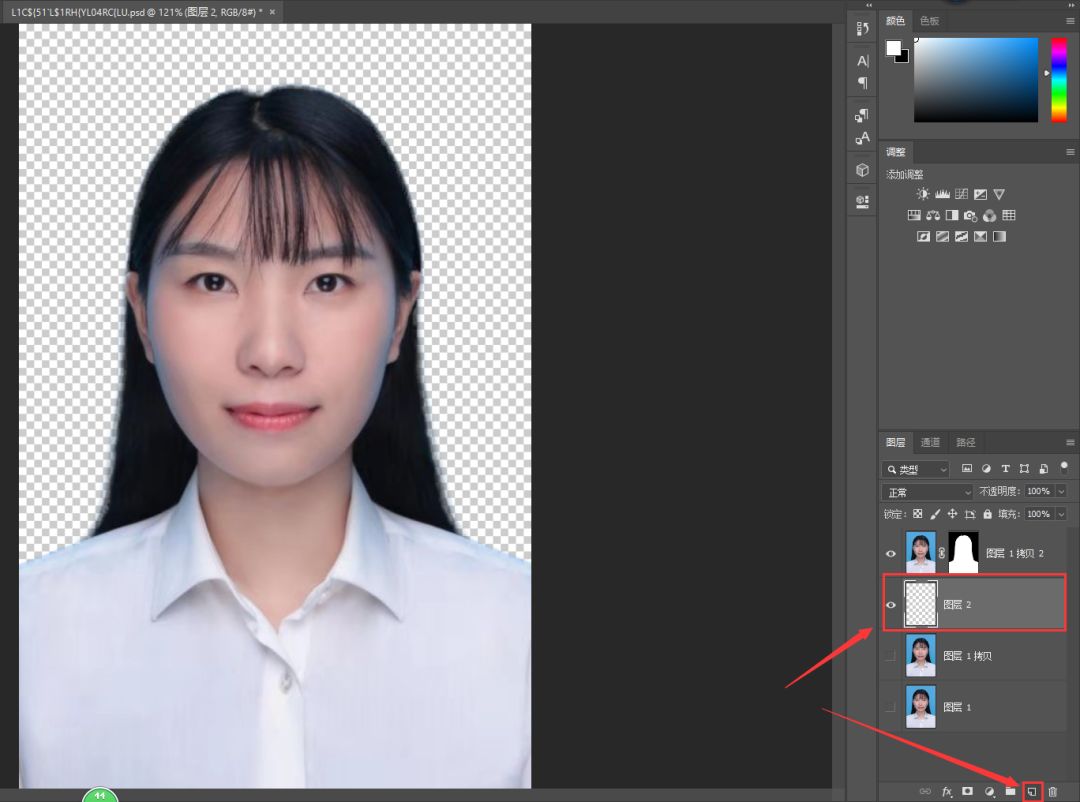
Task: Open the fx layer styles menu
Action: (x=946, y=791)
